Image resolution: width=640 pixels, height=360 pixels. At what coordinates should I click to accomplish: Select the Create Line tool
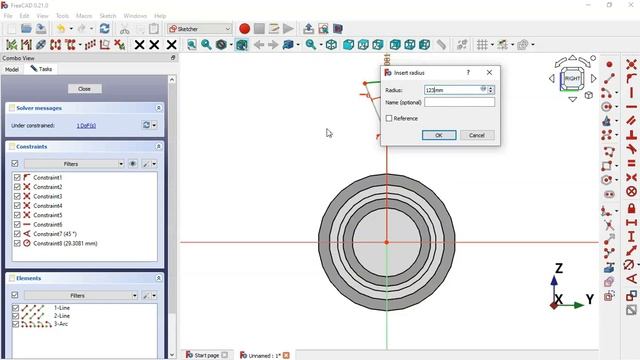pyautogui.click(x=609, y=78)
